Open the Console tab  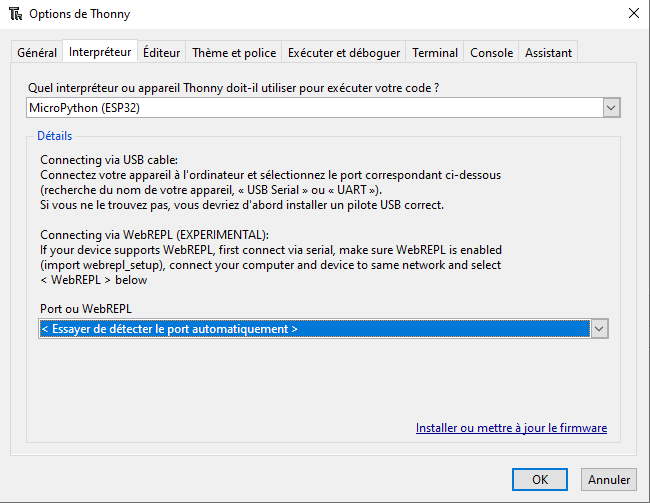click(491, 53)
